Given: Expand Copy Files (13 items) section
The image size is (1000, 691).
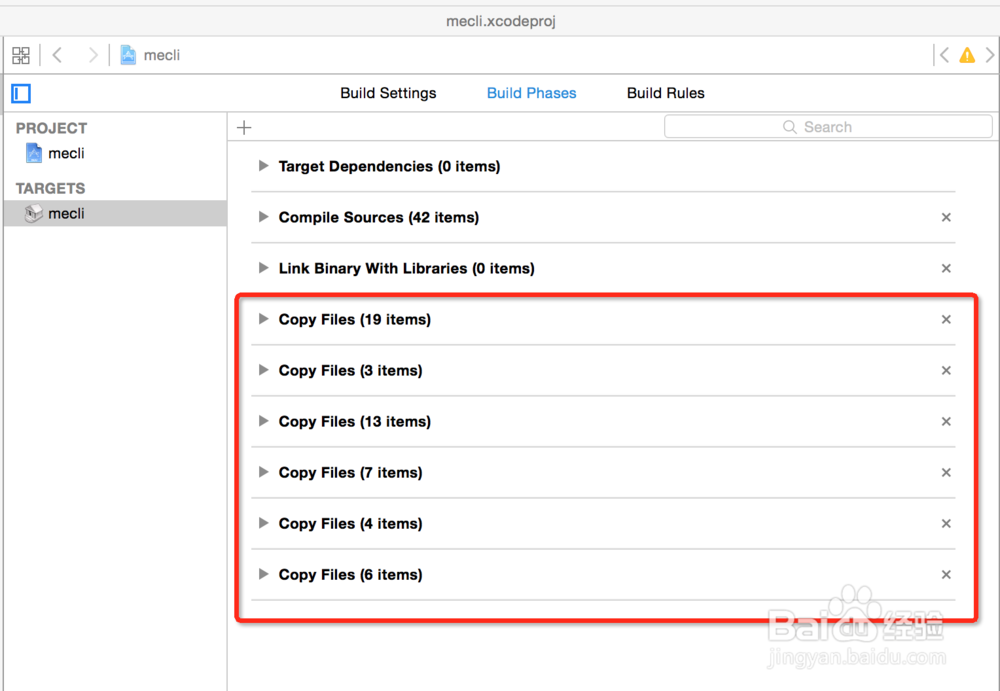Looking at the screenshot, I should (x=263, y=421).
